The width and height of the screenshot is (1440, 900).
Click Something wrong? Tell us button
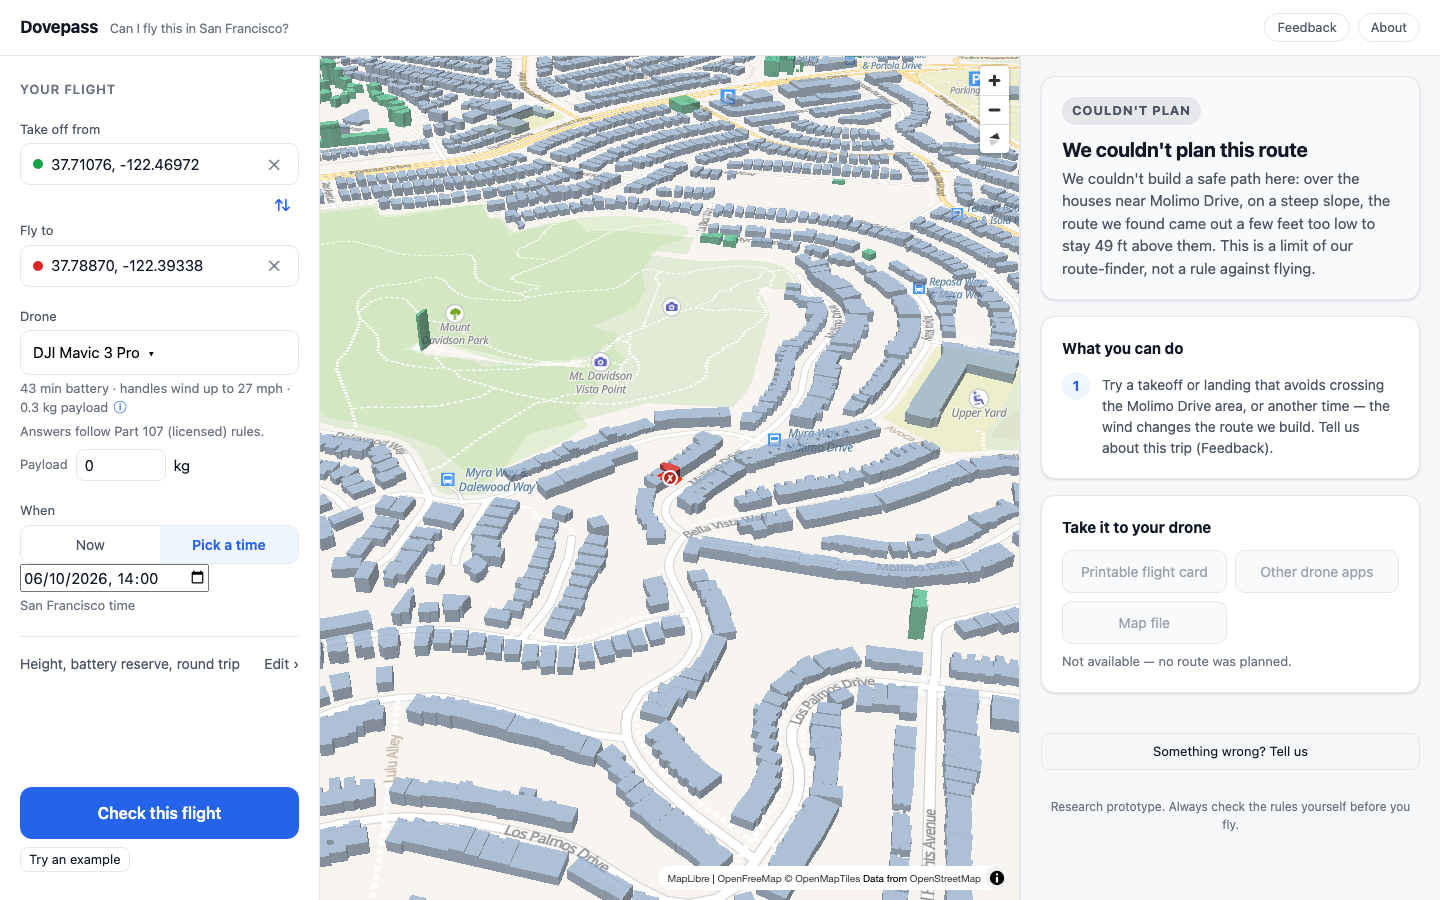point(1230,752)
